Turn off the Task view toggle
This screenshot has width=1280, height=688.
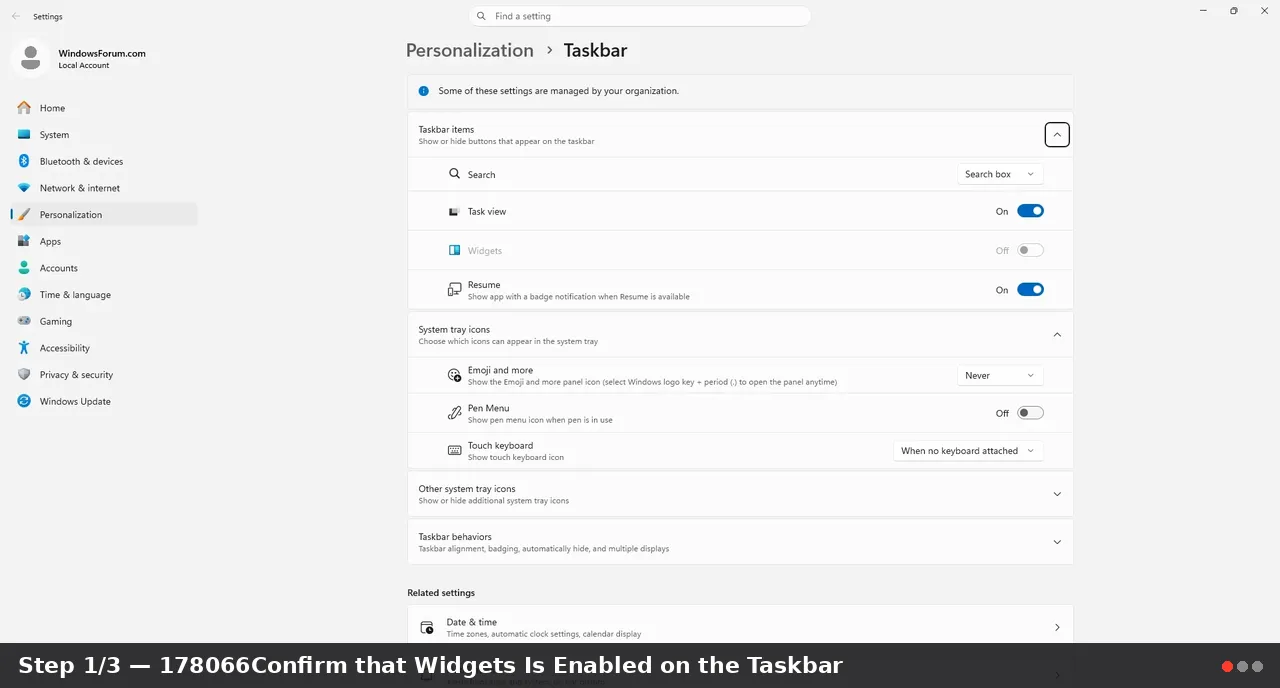(1030, 211)
